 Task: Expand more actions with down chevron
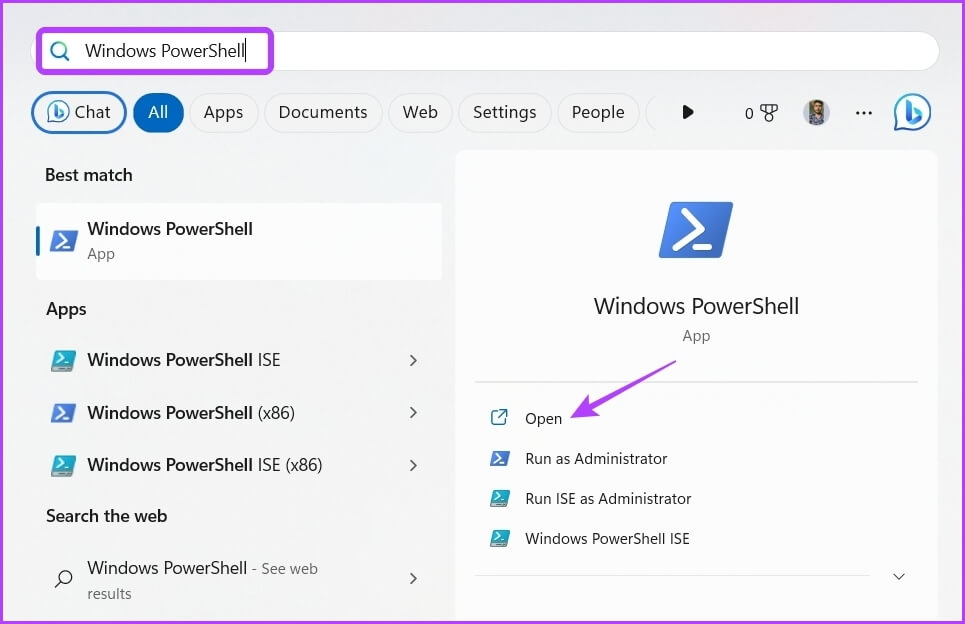[x=899, y=577]
